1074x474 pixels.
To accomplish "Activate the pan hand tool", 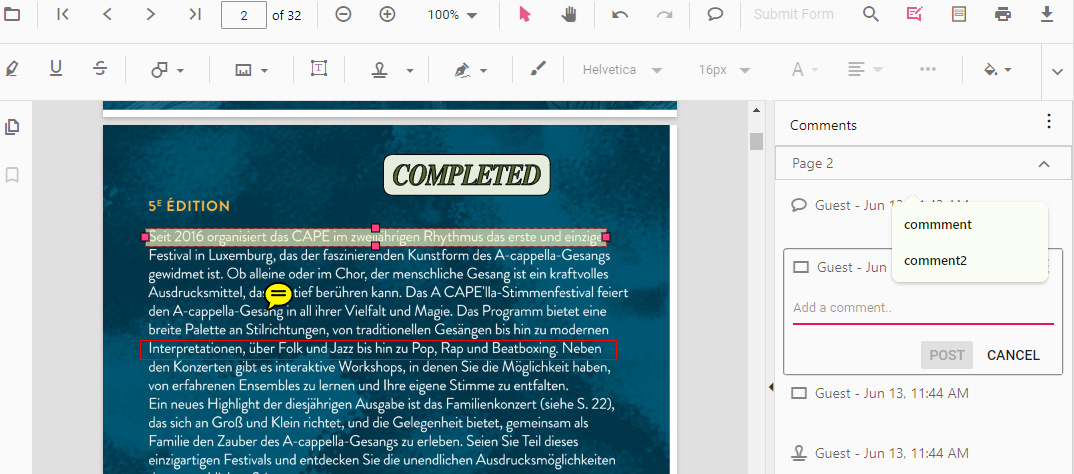I will (x=569, y=14).
